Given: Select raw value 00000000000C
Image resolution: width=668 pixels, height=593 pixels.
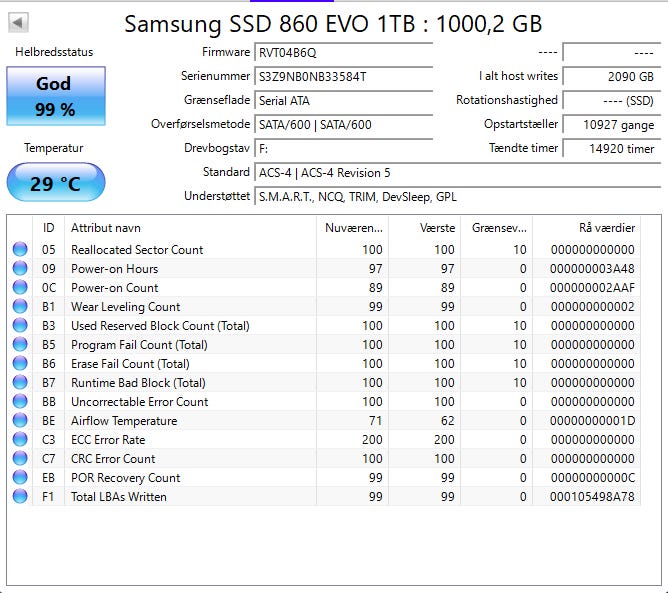Looking at the screenshot, I should pos(592,478).
